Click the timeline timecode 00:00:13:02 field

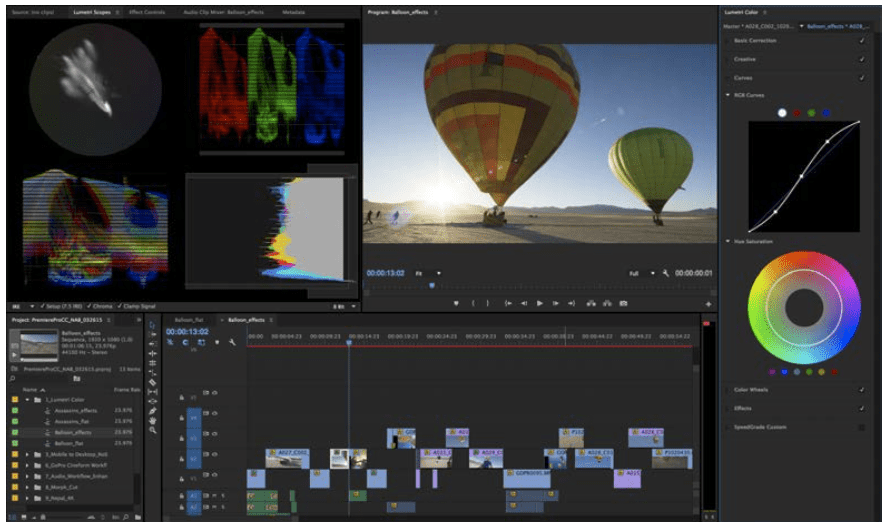pos(186,330)
